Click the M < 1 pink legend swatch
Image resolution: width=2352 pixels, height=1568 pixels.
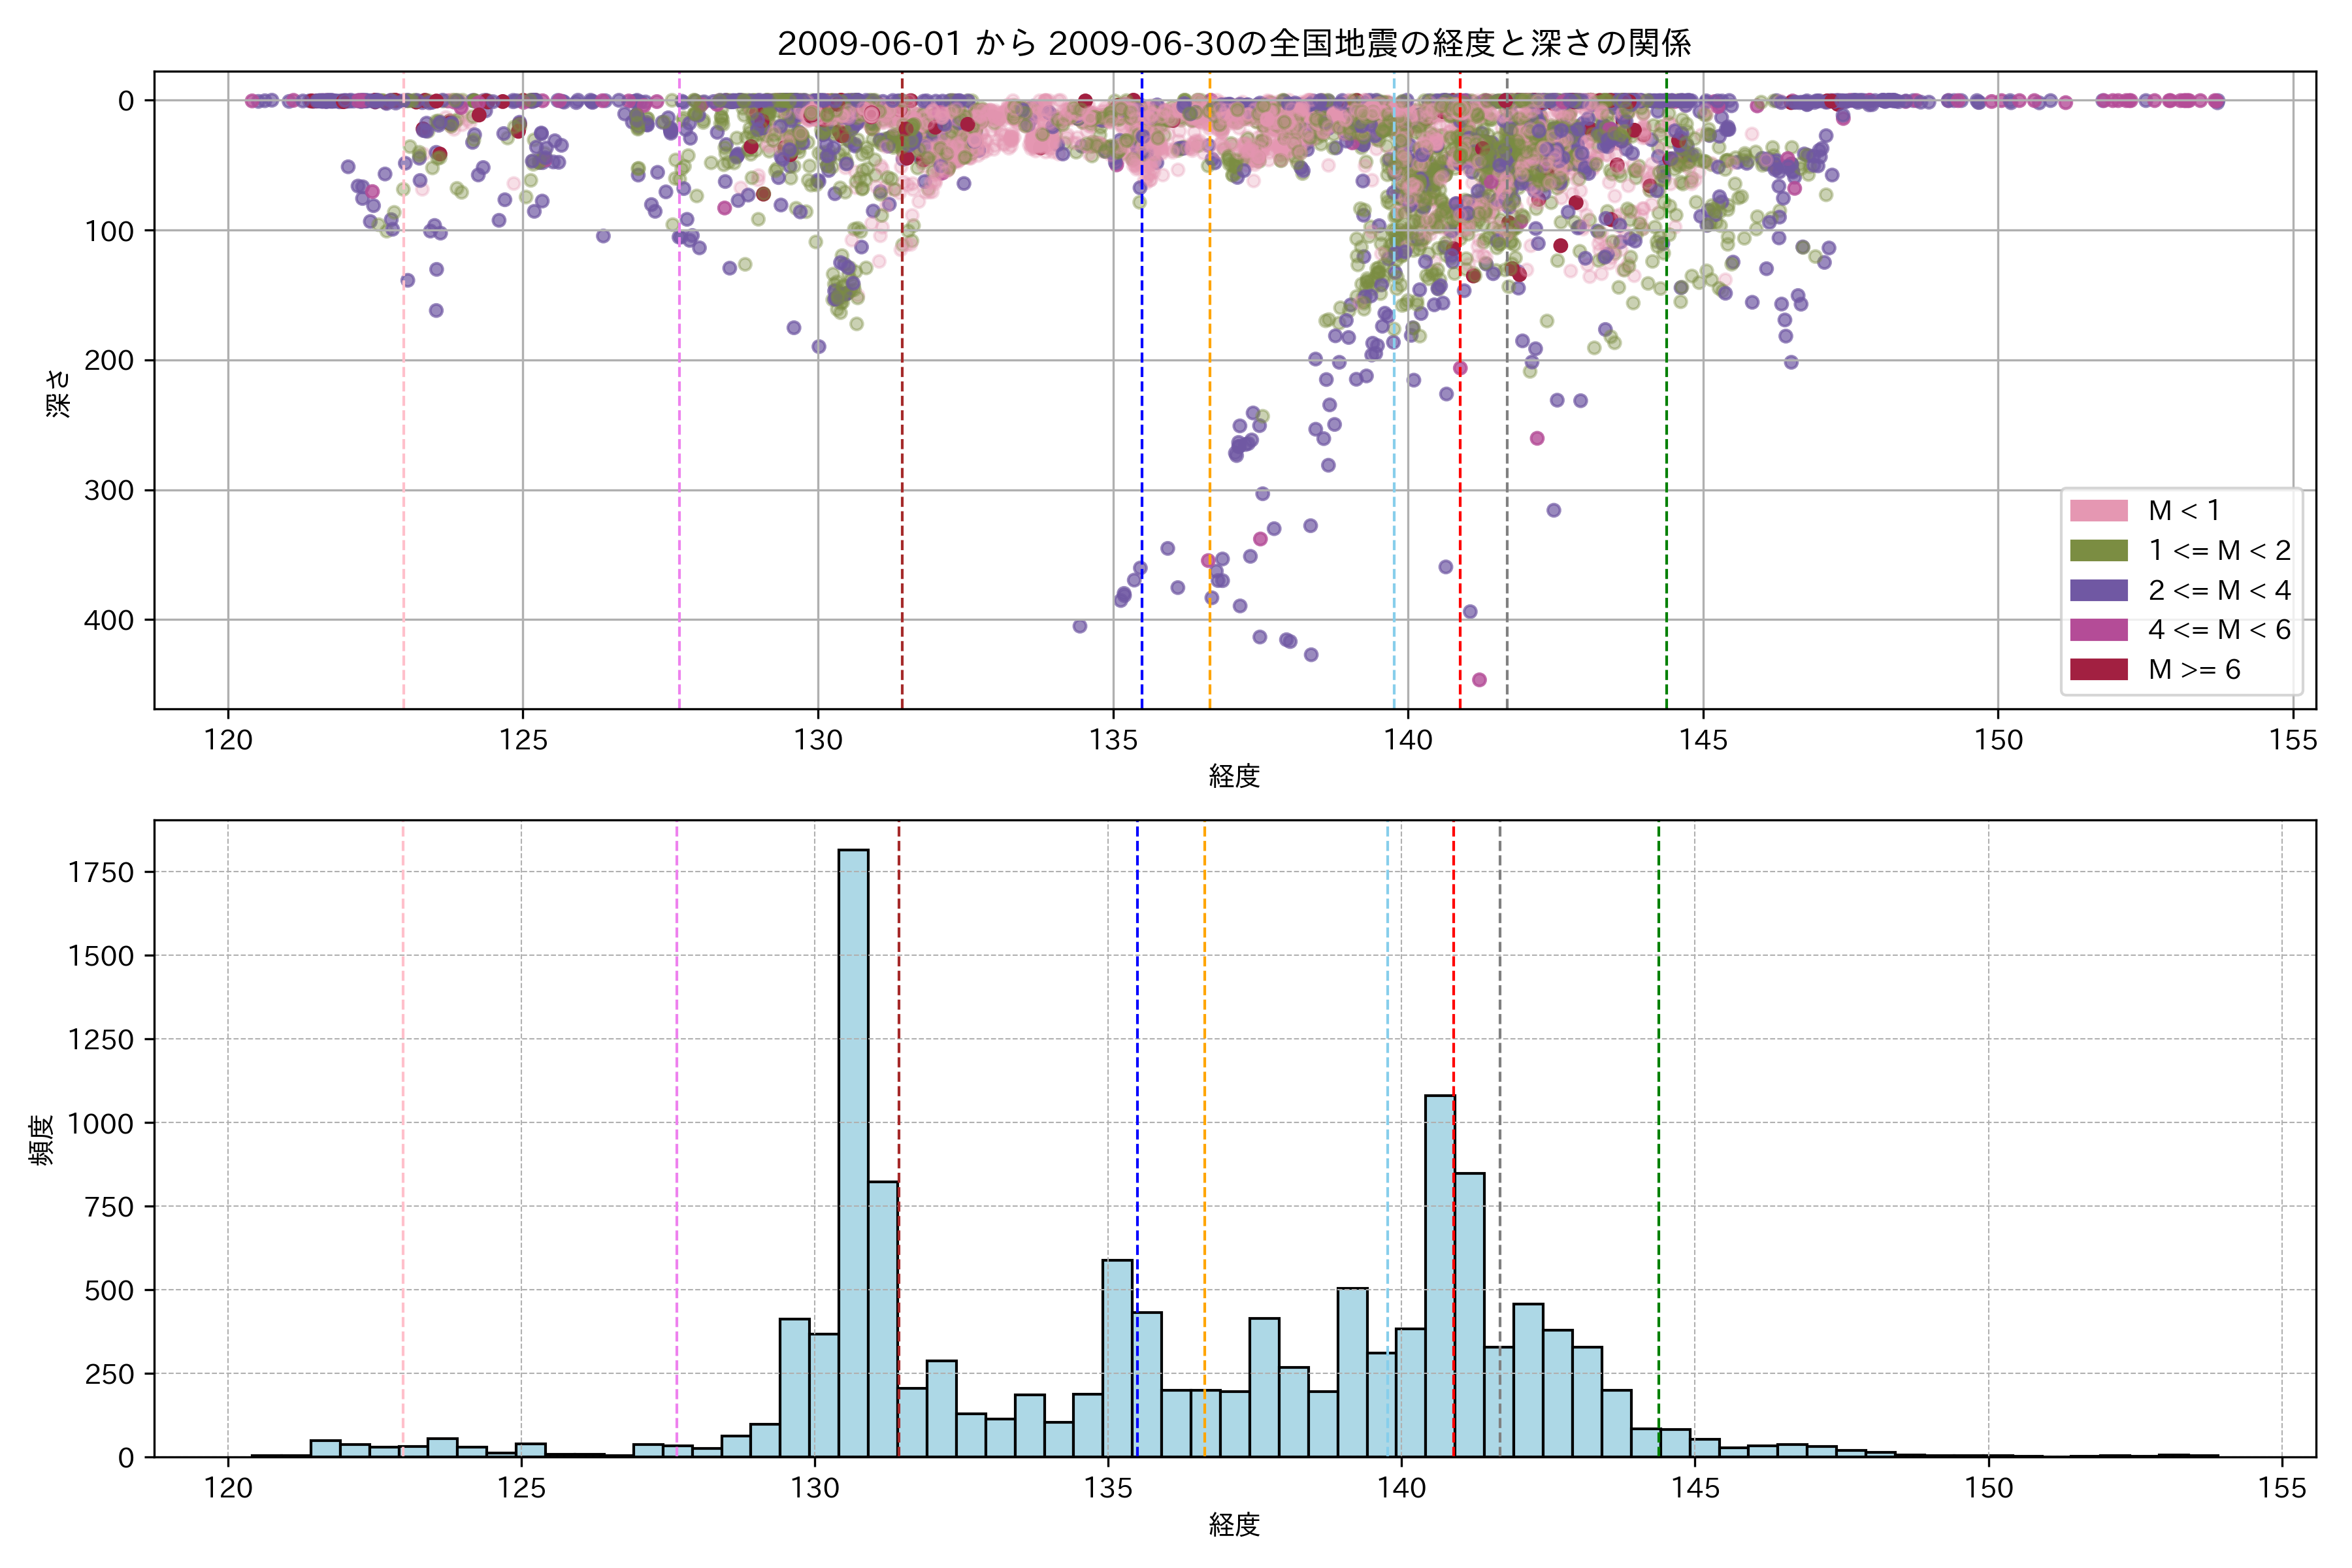click(x=2098, y=511)
